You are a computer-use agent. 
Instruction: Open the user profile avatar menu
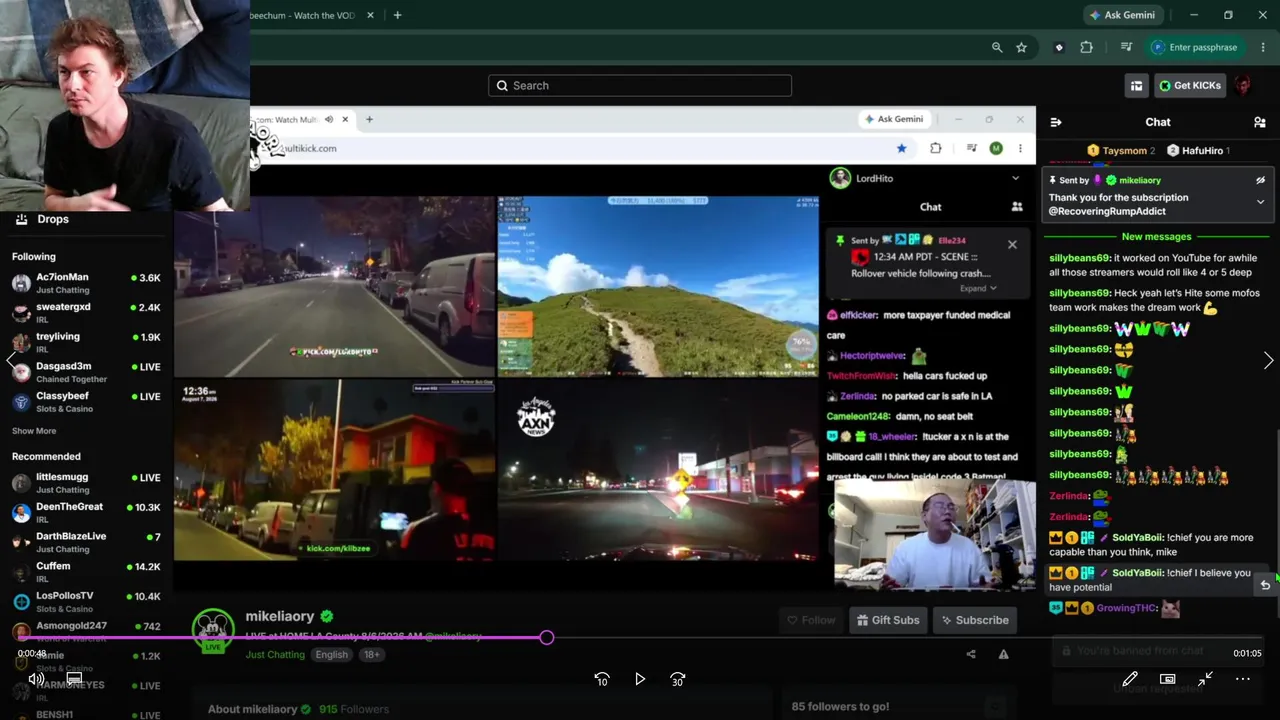1243,86
